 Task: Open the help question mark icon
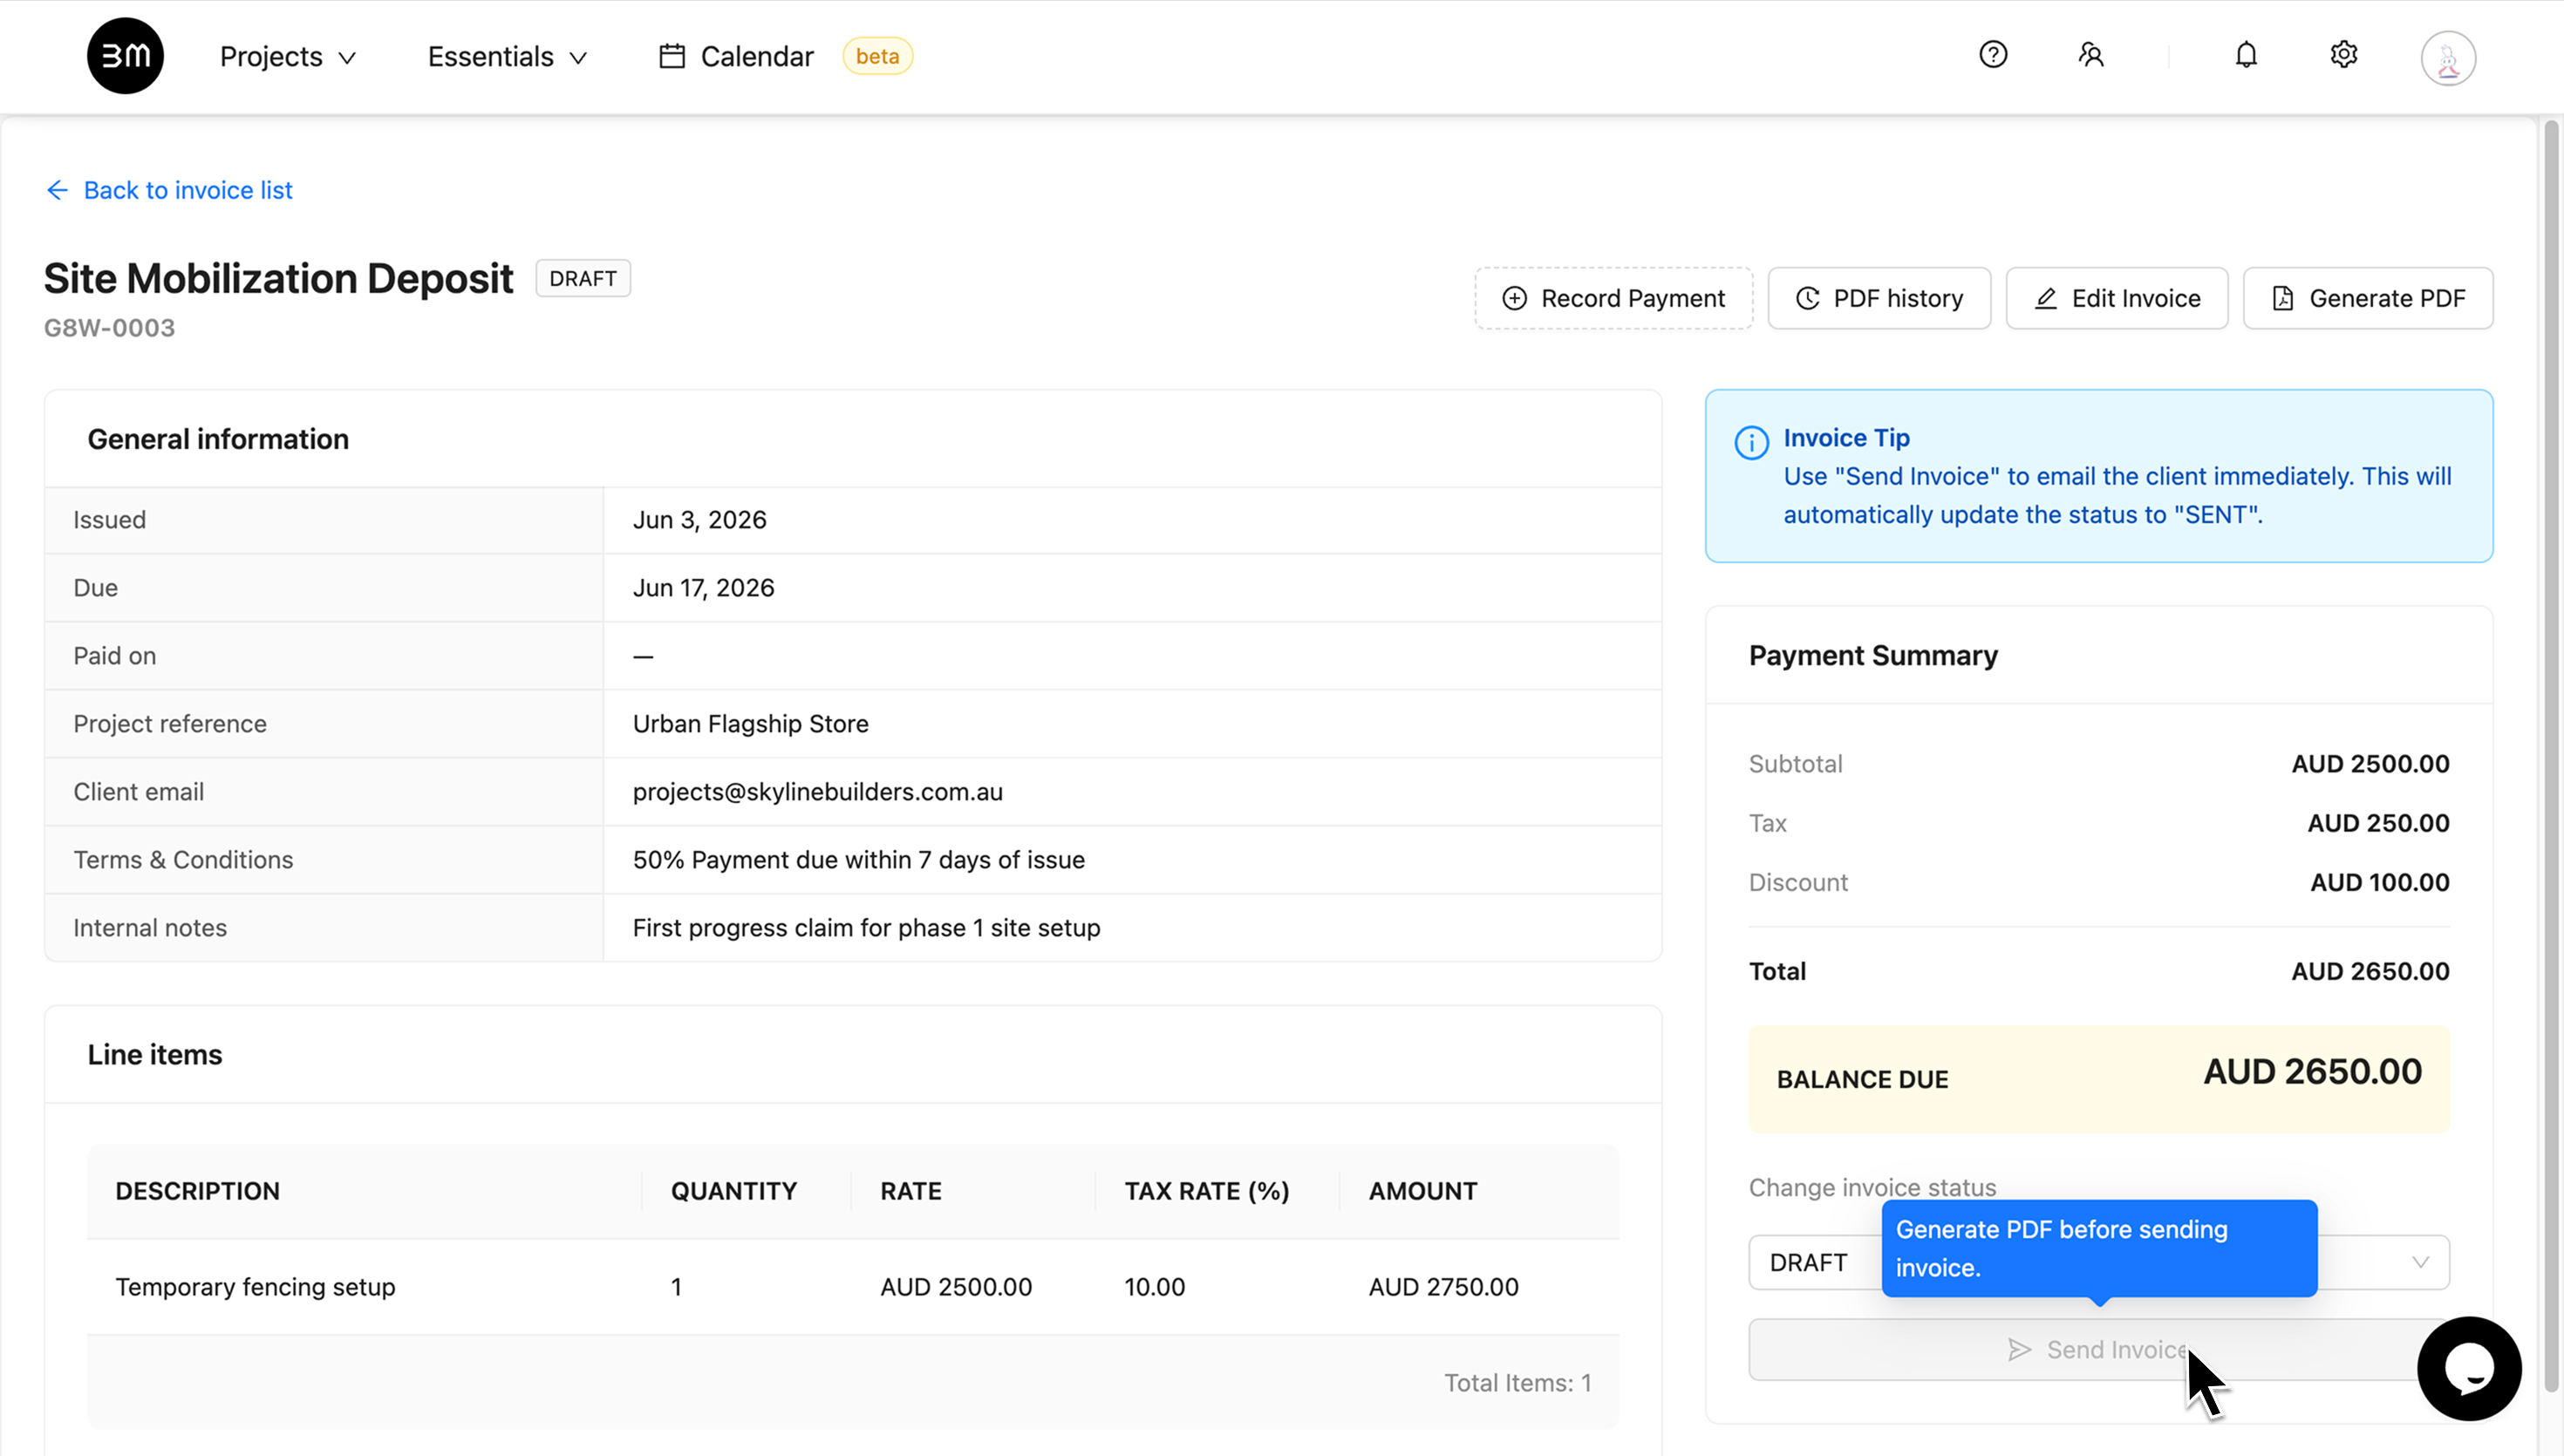(1993, 55)
